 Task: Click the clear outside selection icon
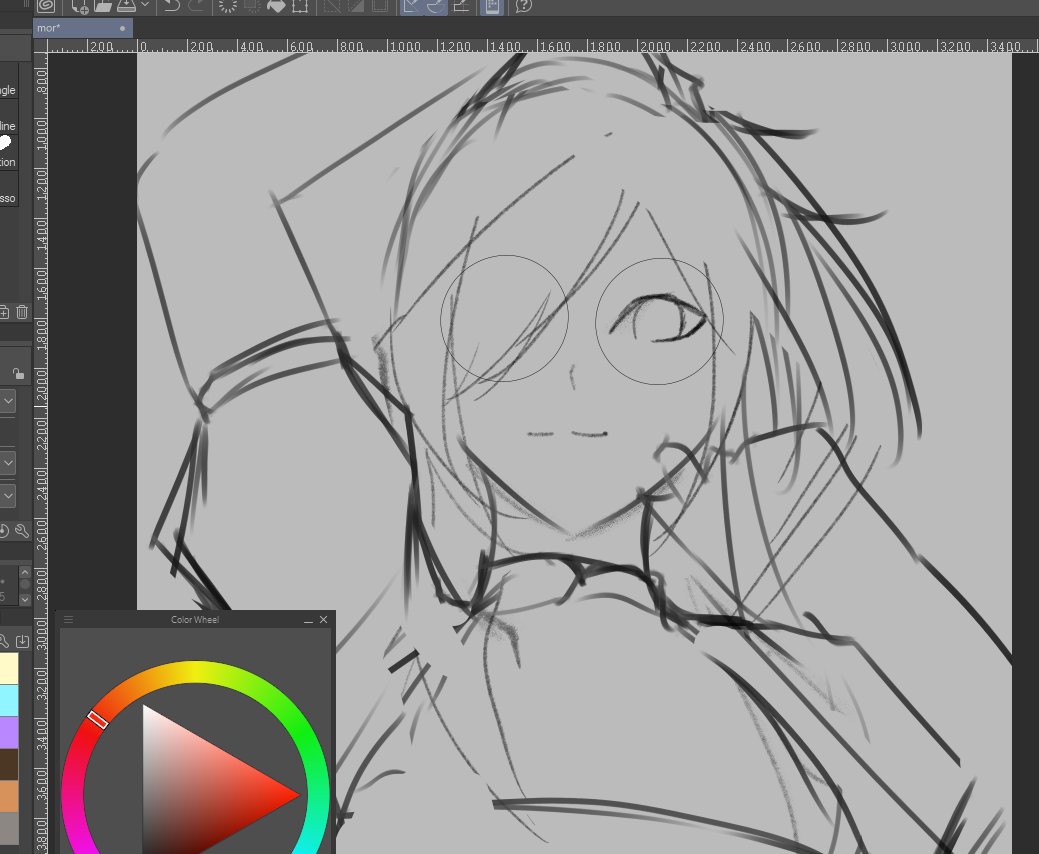tap(252, 6)
